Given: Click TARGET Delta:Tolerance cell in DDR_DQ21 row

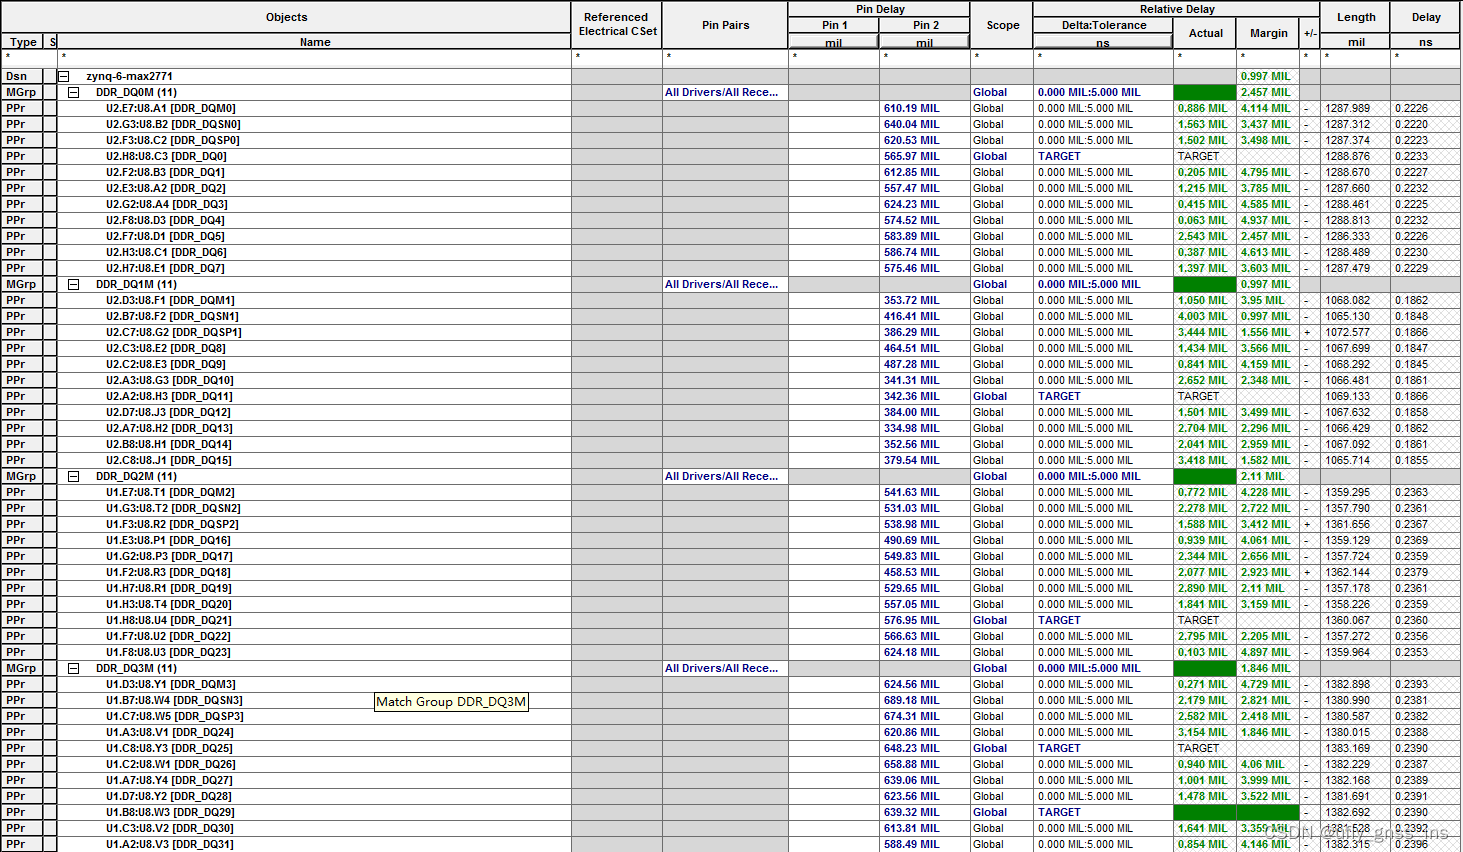Looking at the screenshot, I should point(1103,620).
